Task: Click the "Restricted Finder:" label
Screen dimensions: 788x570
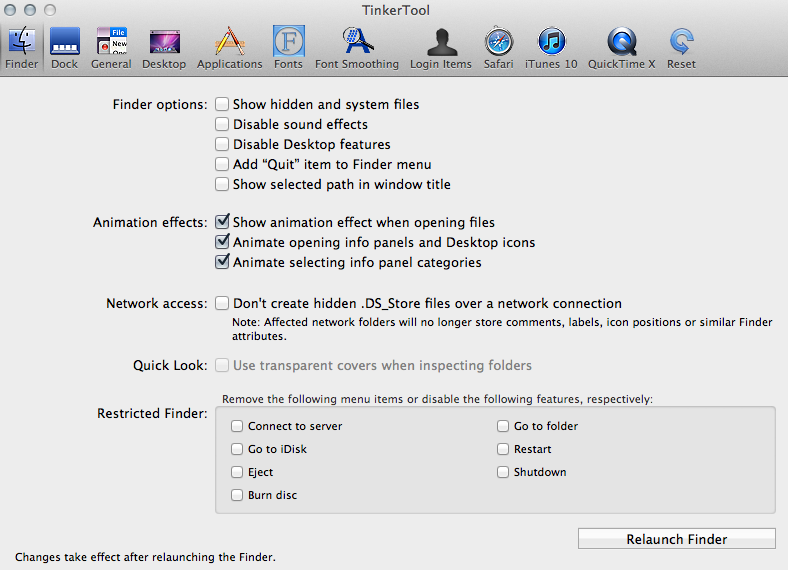Action: (152, 413)
